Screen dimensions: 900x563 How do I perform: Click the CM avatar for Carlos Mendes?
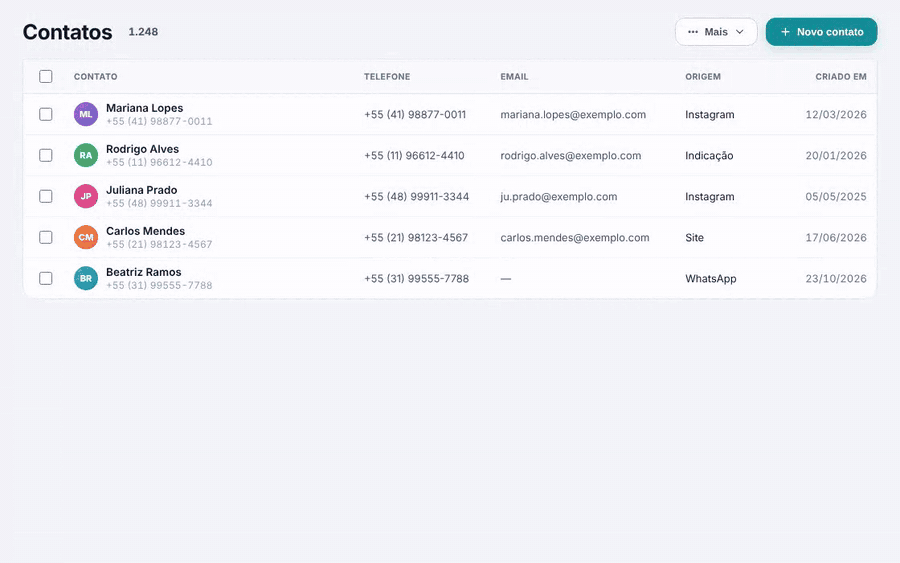(86, 238)
